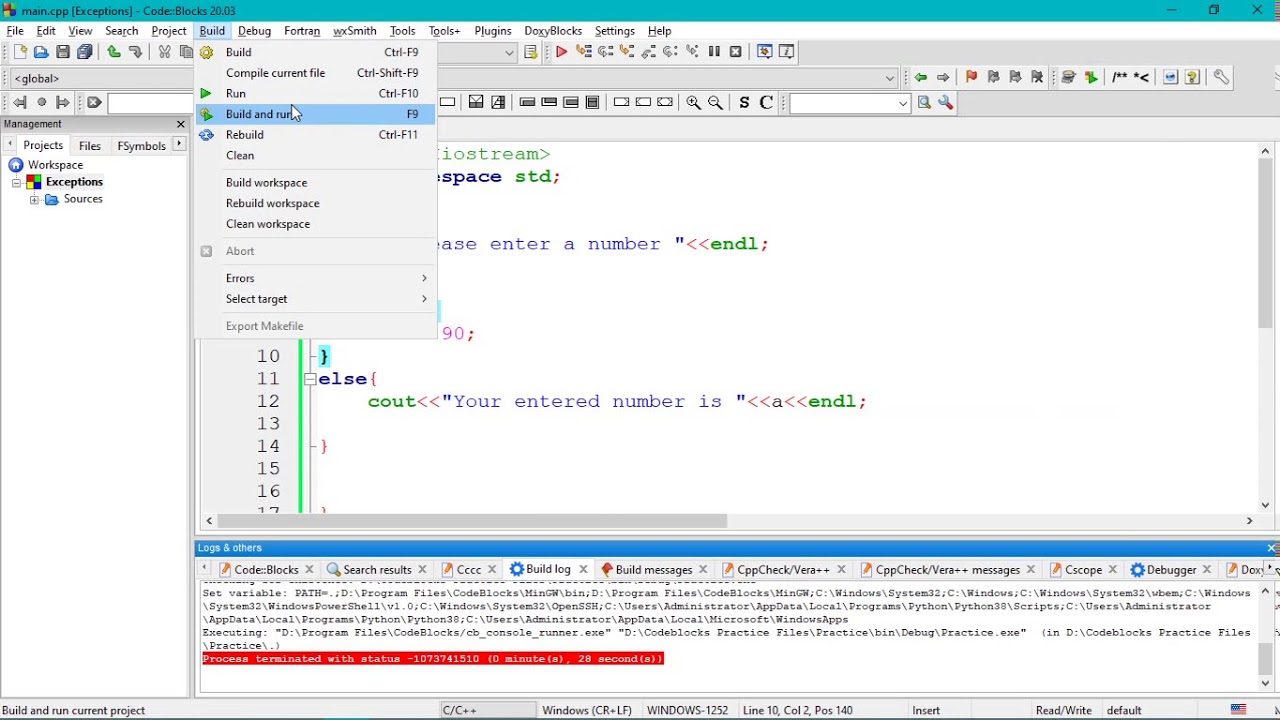Click the Insert mode status bar entry
The width and height of the screenshot is (1280, 720).
[x=926, y=710]
